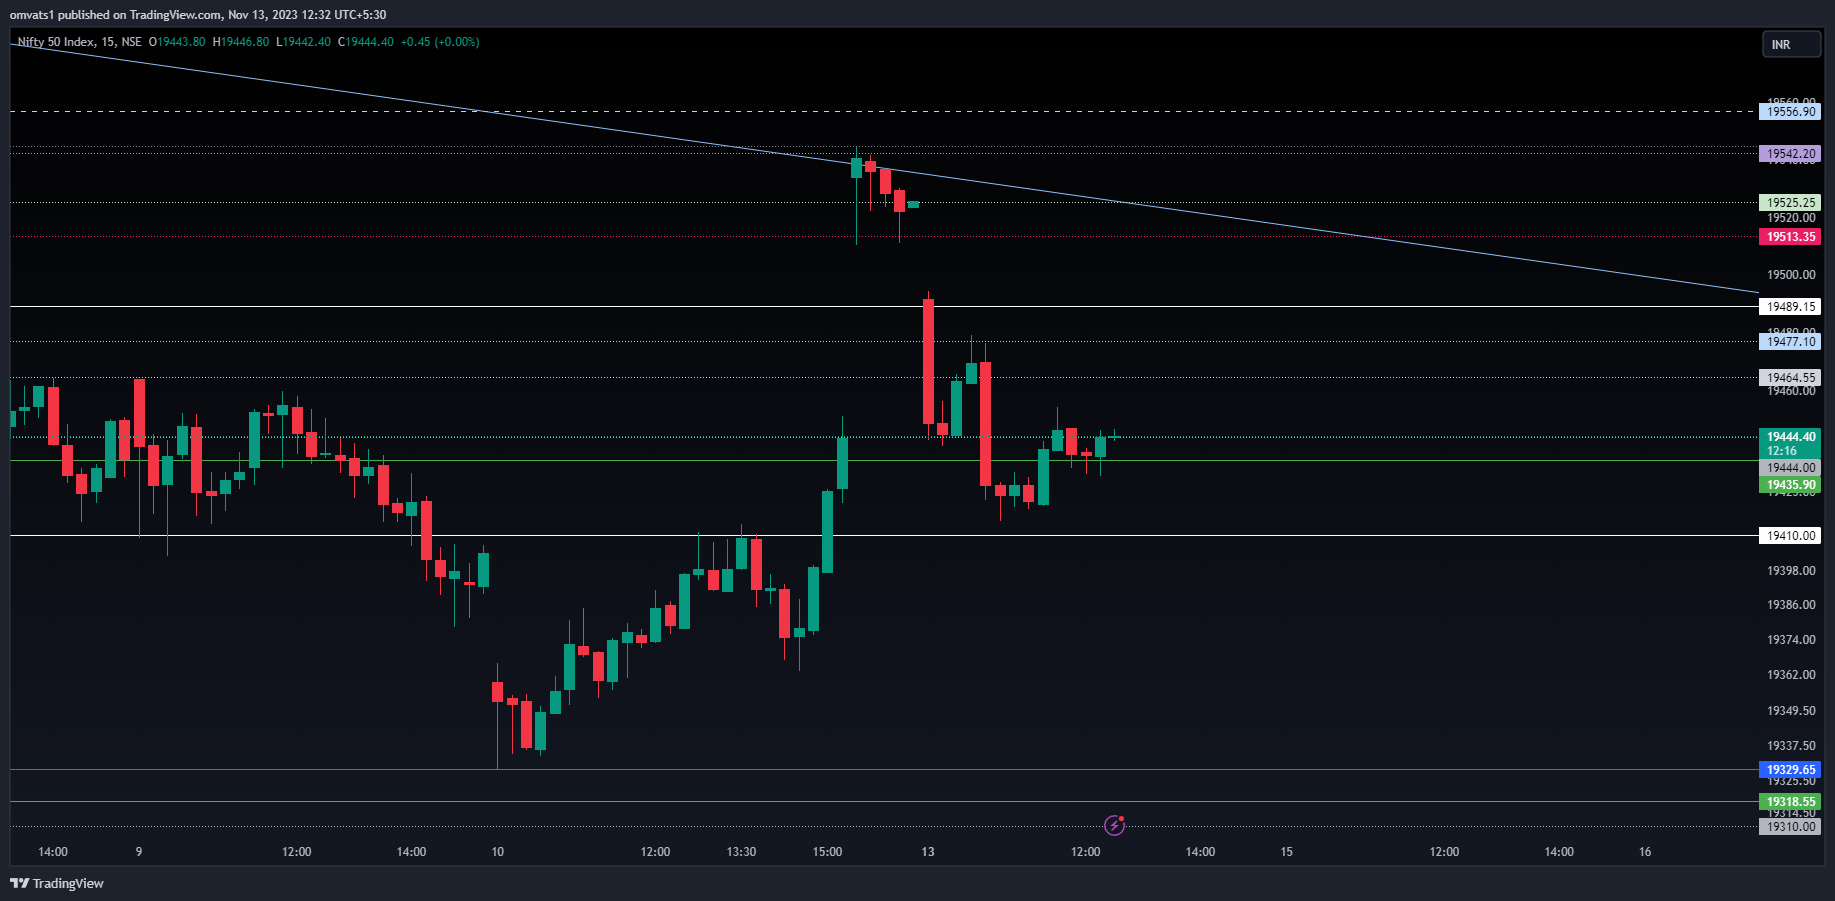Click the close value C19444.40
The width and height of the screenshot is (1835, 901).
click(366, 42)
